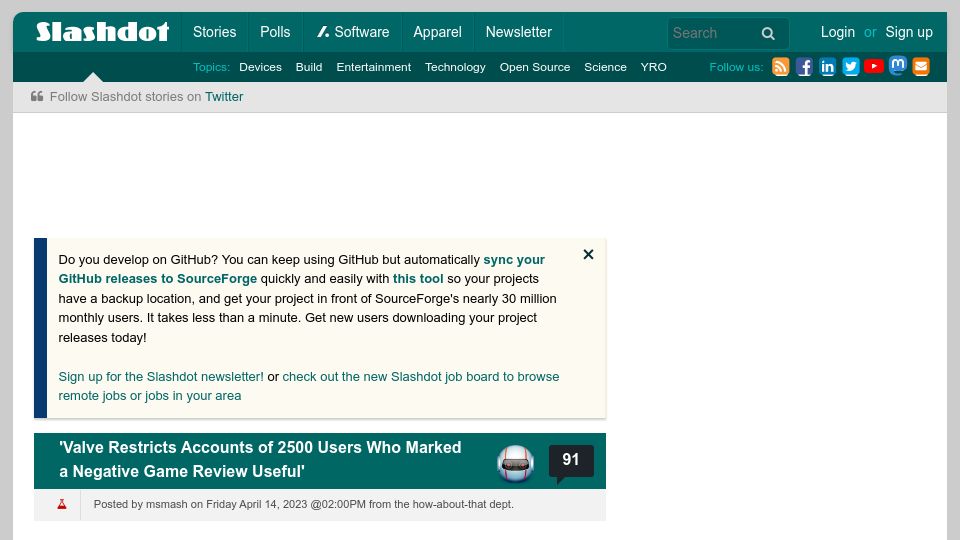This screenshot has height=540, width=960.
Task: Select the YRO topic
Action: [653, 67]
